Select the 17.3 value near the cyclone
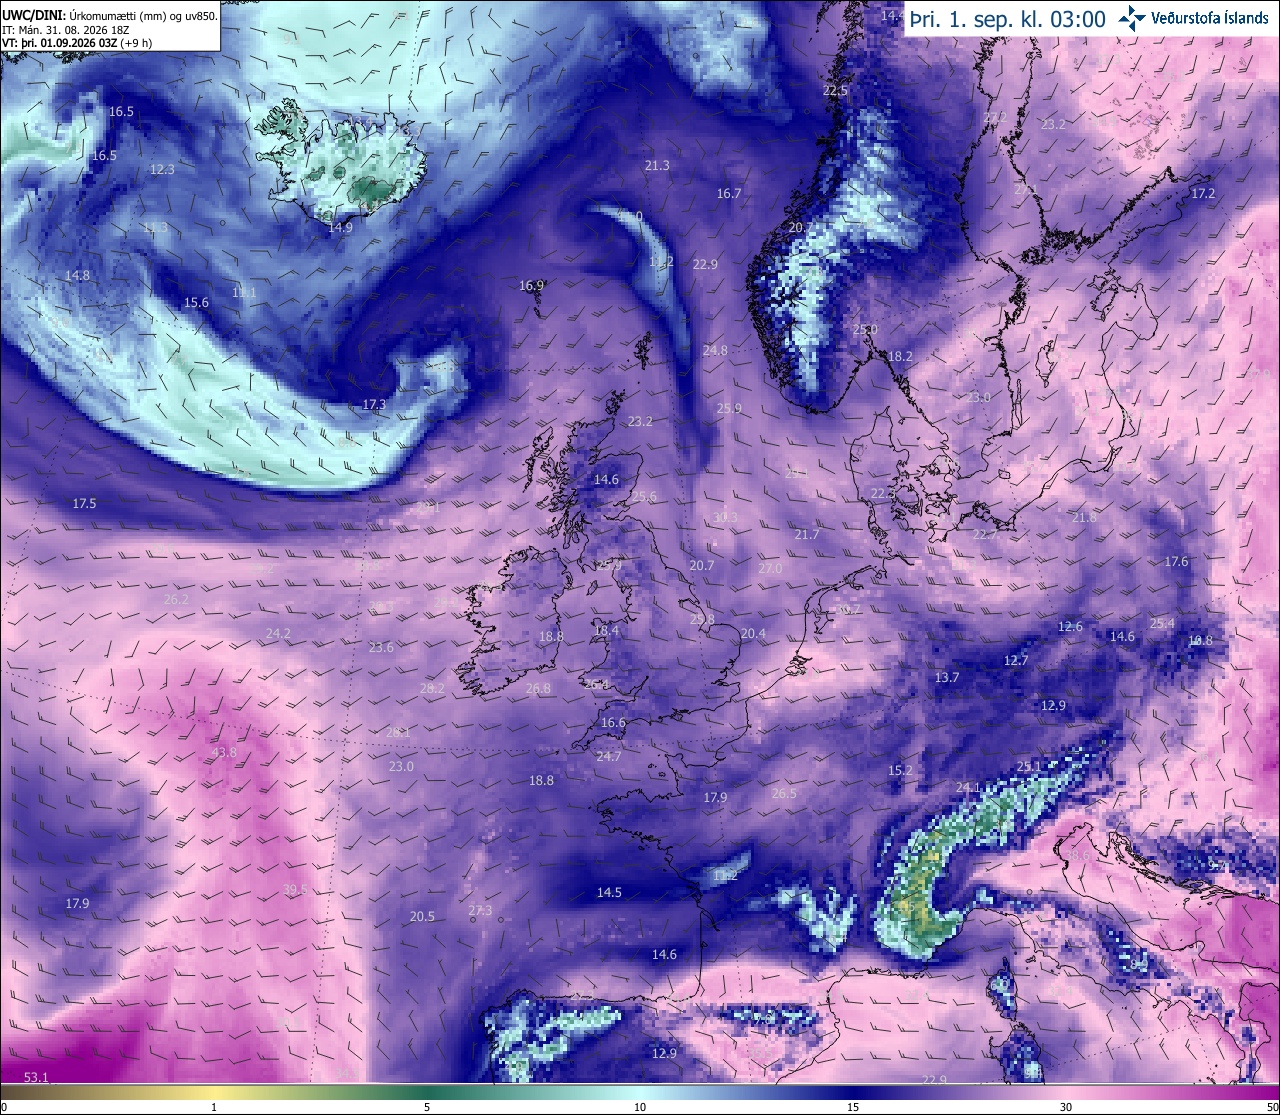Image resolution: width=1280 pixels, height=1115 pixels. (374, 405)
